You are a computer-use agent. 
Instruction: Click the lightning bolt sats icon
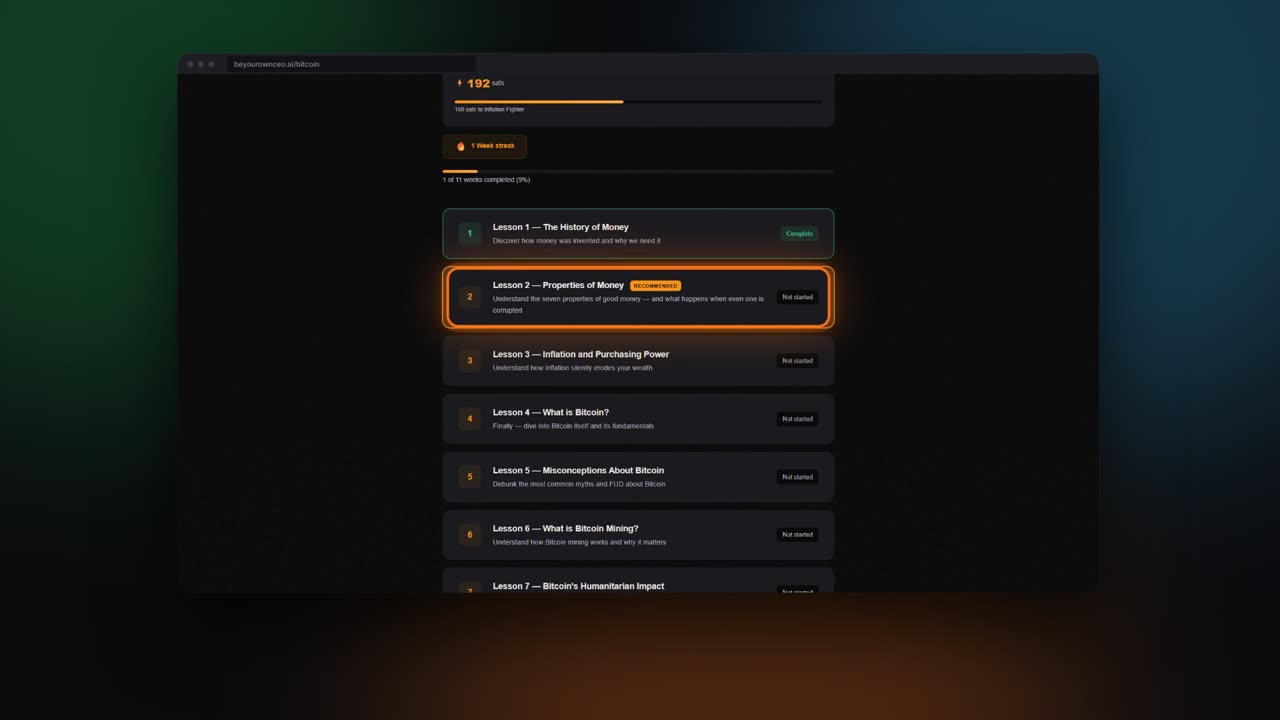460,83
